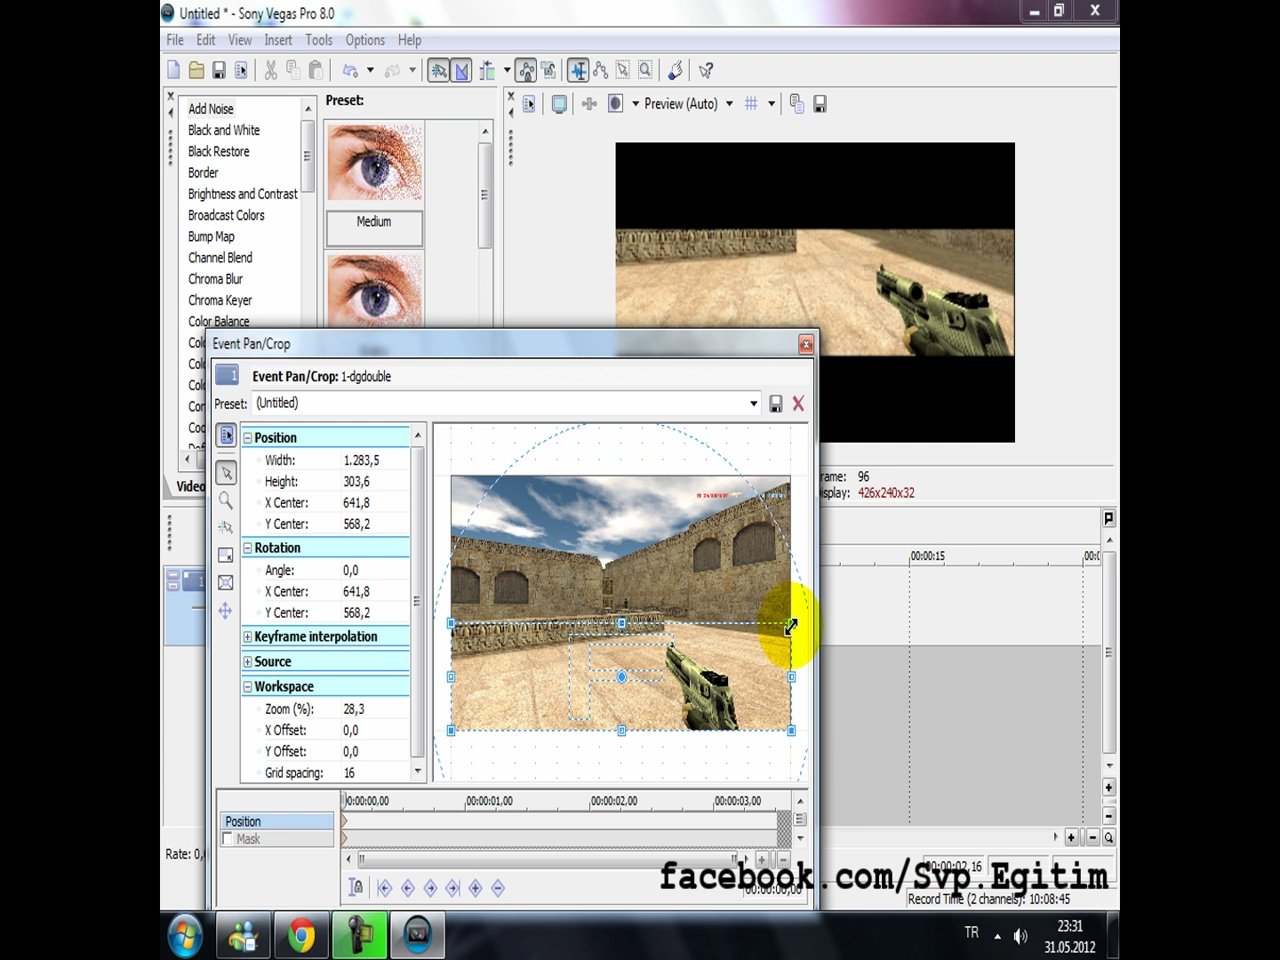This screenshot has height=960, width=1280.
Task: Collapse the Rotation property group
Action: pyautogui.click(x=247, y=548)
